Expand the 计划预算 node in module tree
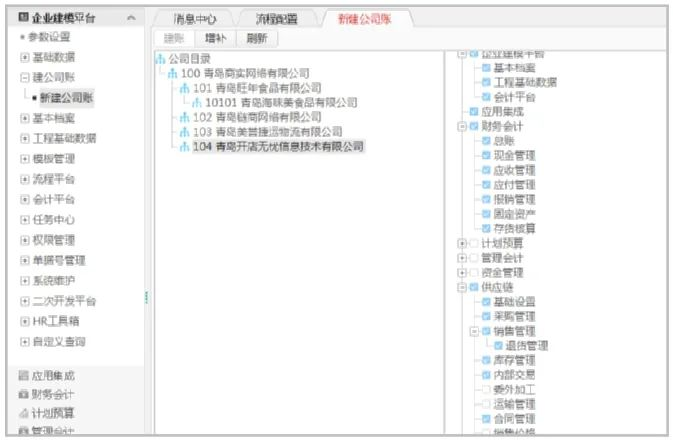 tap(461, 243)
